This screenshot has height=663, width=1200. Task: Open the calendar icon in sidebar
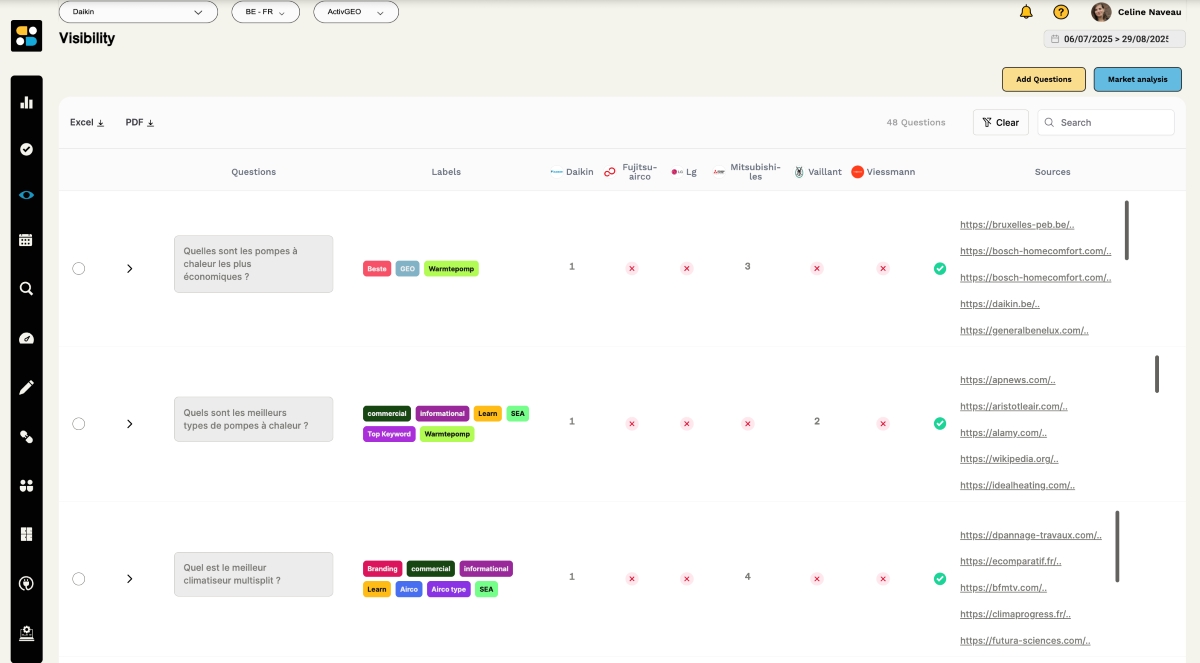pyautogui.click(x=27, y=240)
